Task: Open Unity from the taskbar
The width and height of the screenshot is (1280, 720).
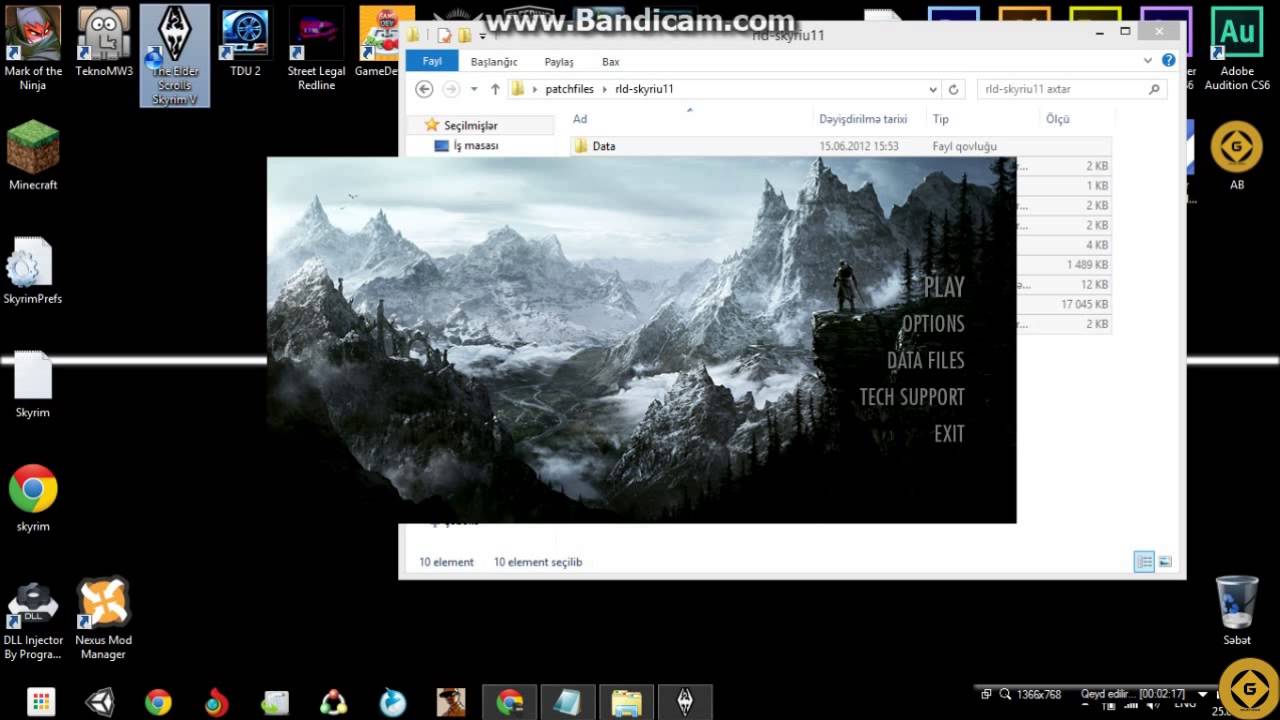Action: 99,702
